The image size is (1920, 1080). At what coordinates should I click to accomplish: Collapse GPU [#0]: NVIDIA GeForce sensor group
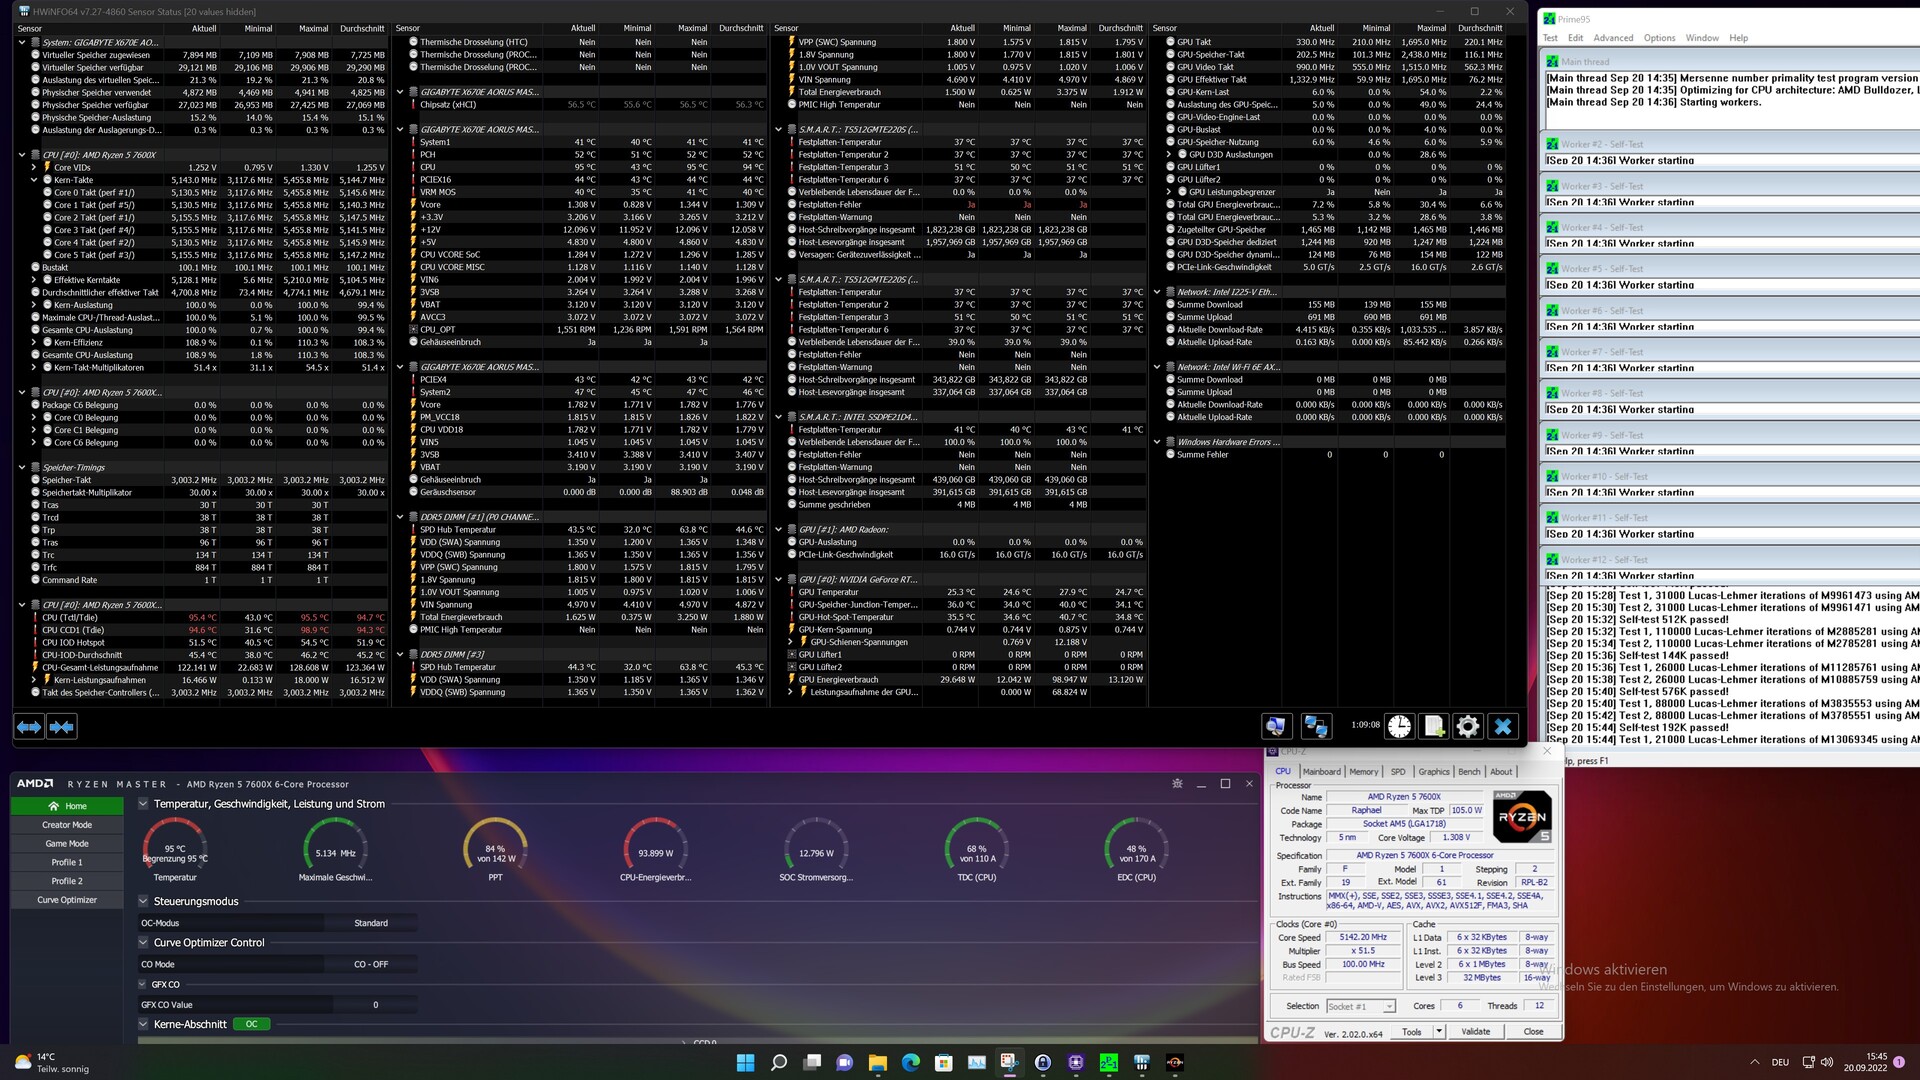pyautogui.click(x=779, y=580)
